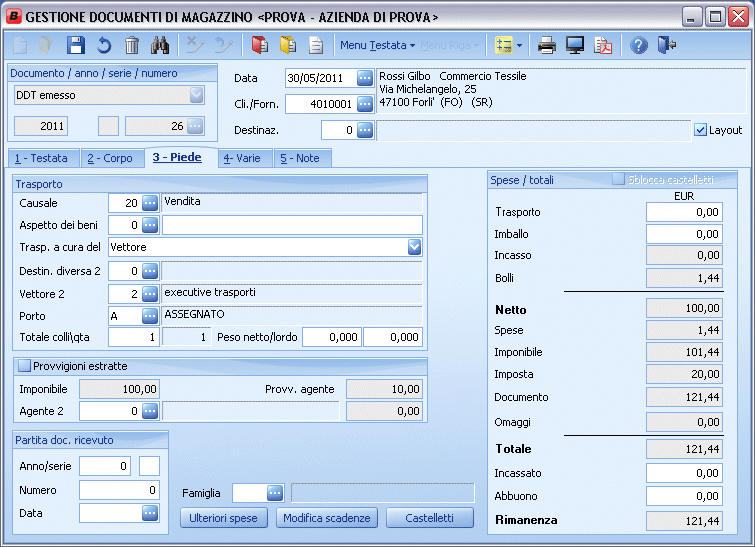755x547 pixels.
Task: Enable the Provvigioni estratte checkbox
Action: [x=25, y=366]
